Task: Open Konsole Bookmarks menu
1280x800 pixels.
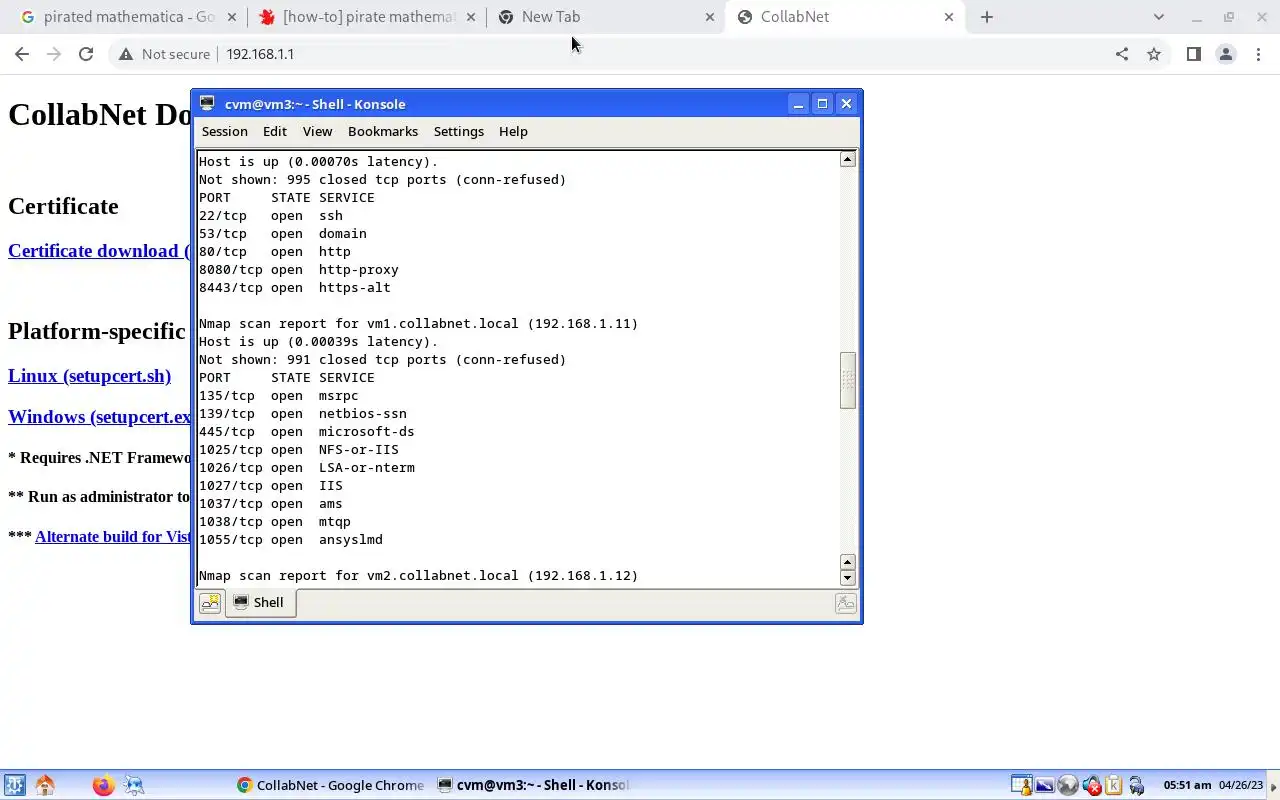Action: pos(383,131)
